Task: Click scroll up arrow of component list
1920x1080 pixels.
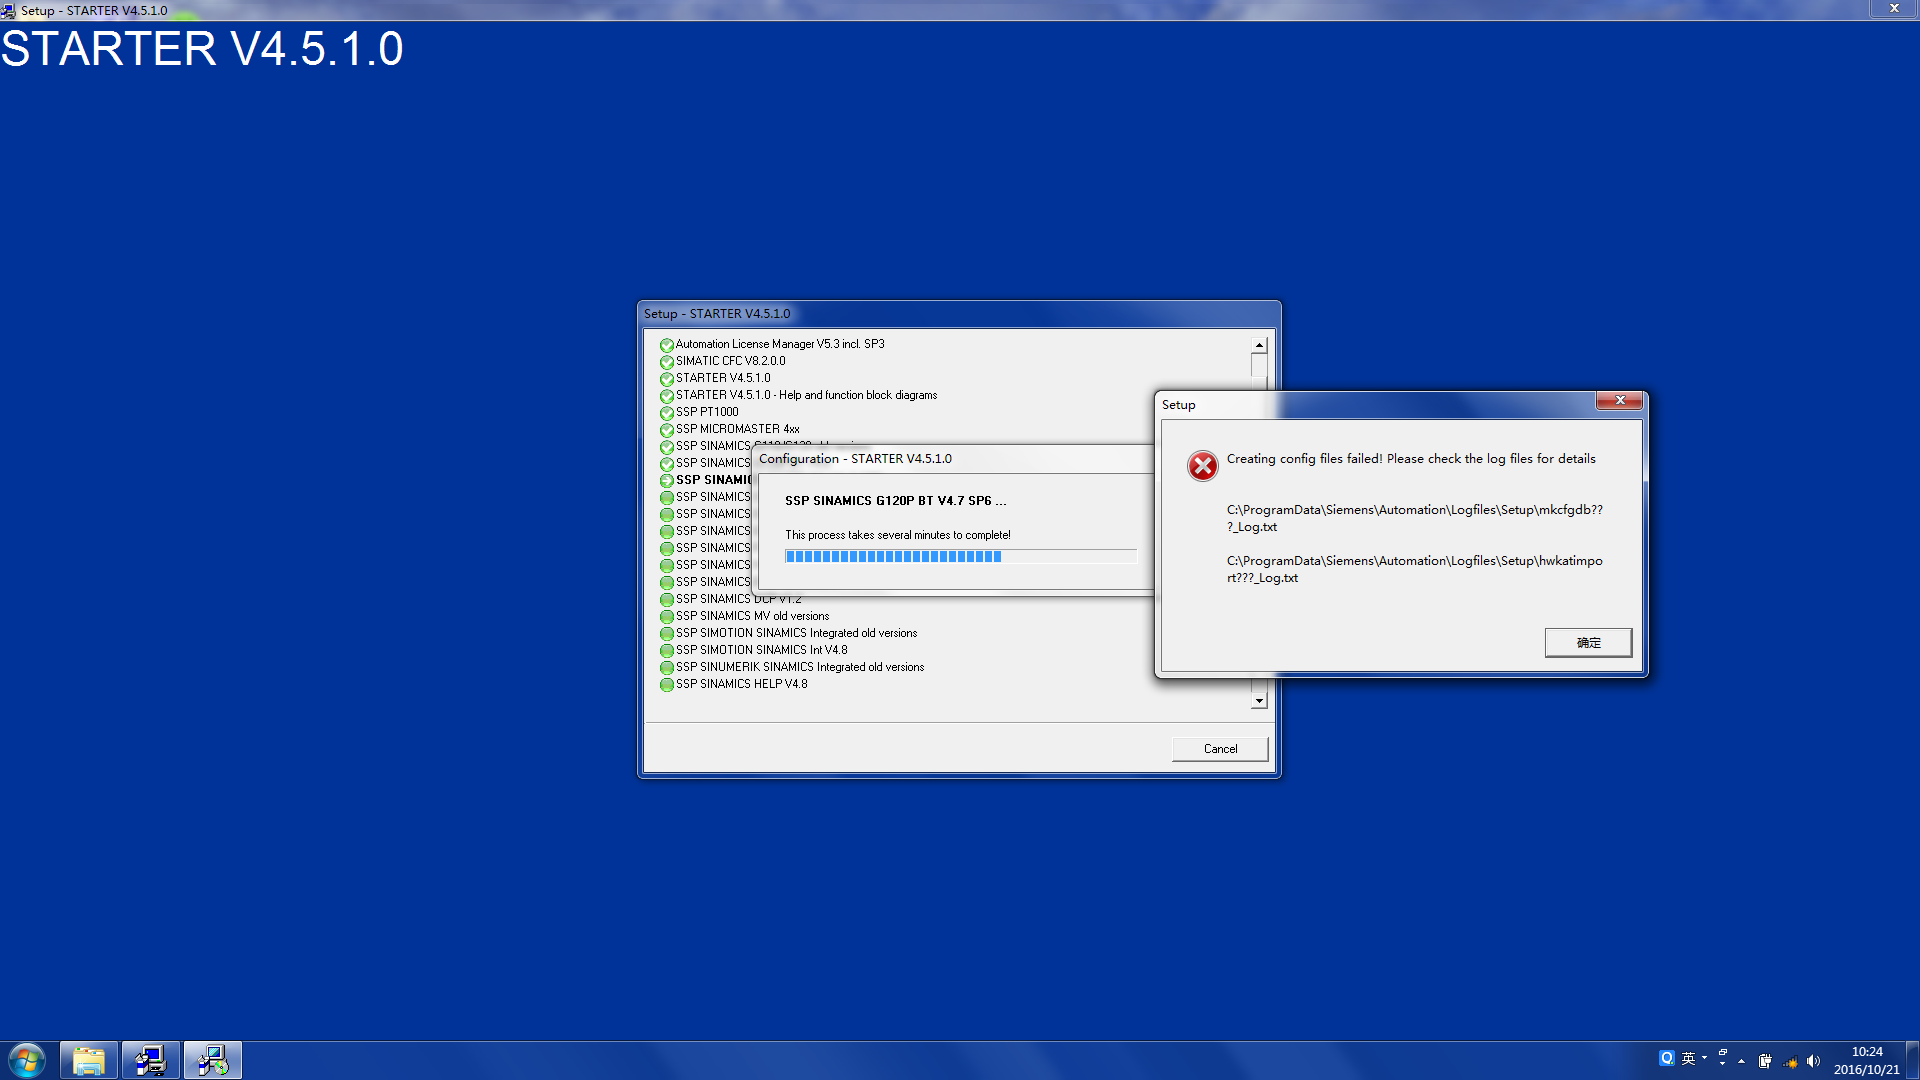Action: (1259, 345)
